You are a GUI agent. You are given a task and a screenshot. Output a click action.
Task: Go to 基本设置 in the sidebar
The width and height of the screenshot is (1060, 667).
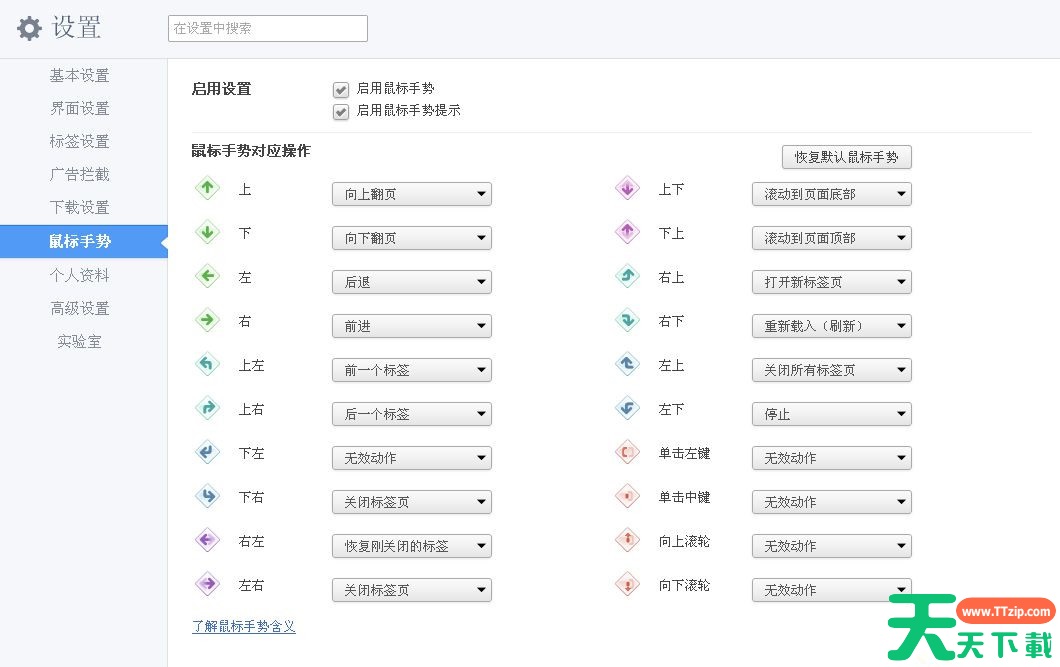tap(80, 76)
